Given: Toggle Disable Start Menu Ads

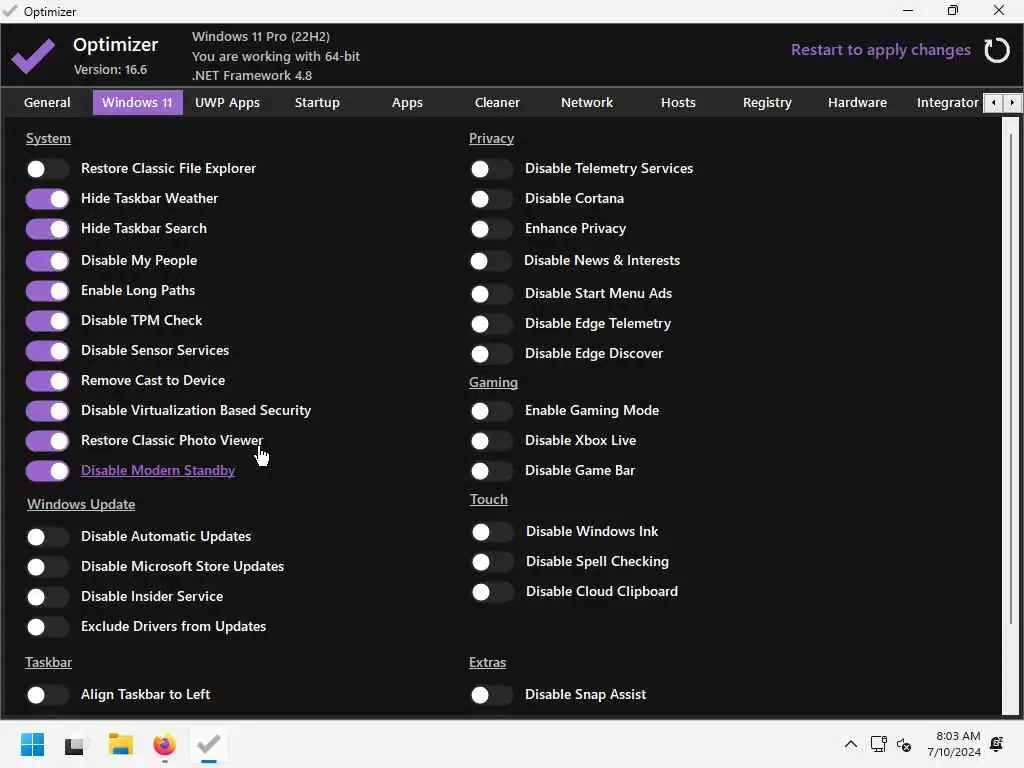Looking at the screenshot, I should (491, 295).
